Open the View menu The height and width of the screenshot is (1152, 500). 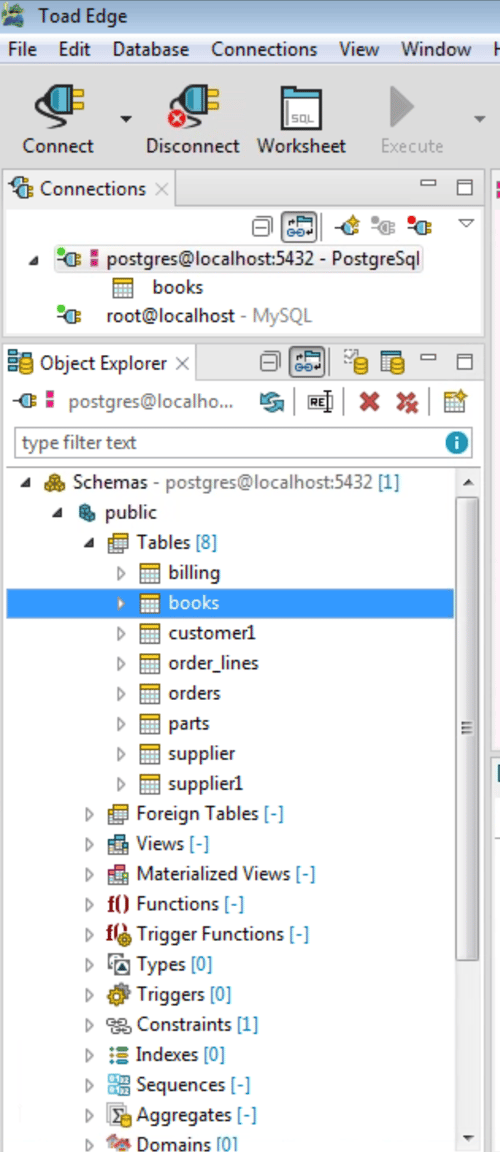[359, 50]
